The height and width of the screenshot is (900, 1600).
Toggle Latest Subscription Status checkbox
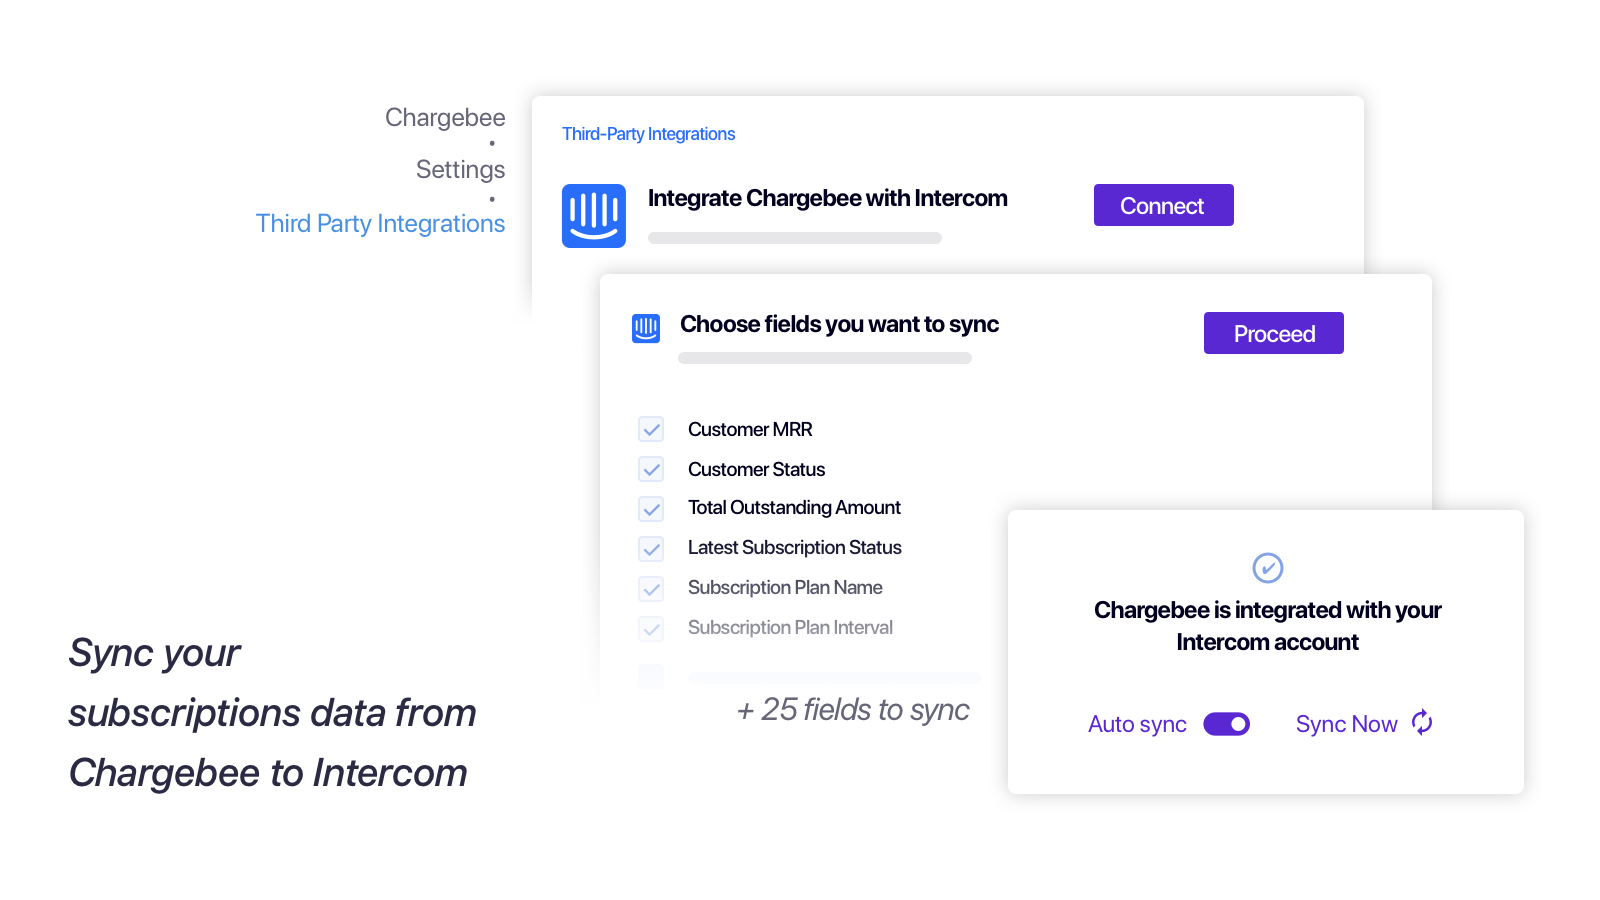click(651, 549)
